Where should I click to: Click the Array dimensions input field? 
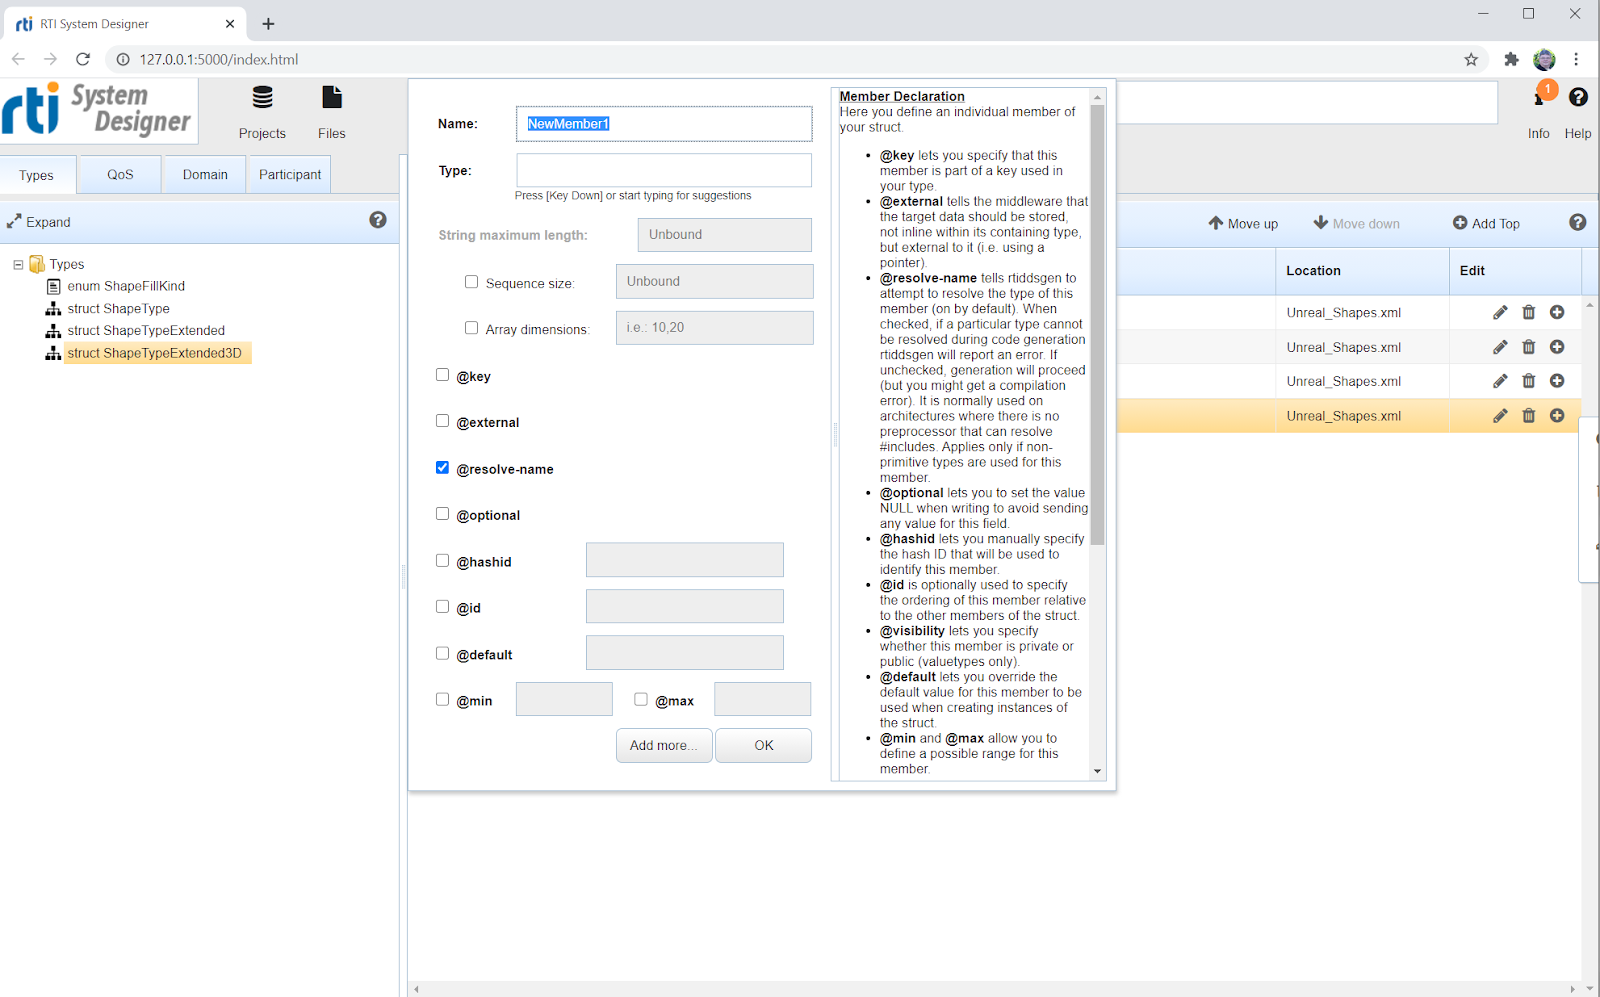[715, 327]
